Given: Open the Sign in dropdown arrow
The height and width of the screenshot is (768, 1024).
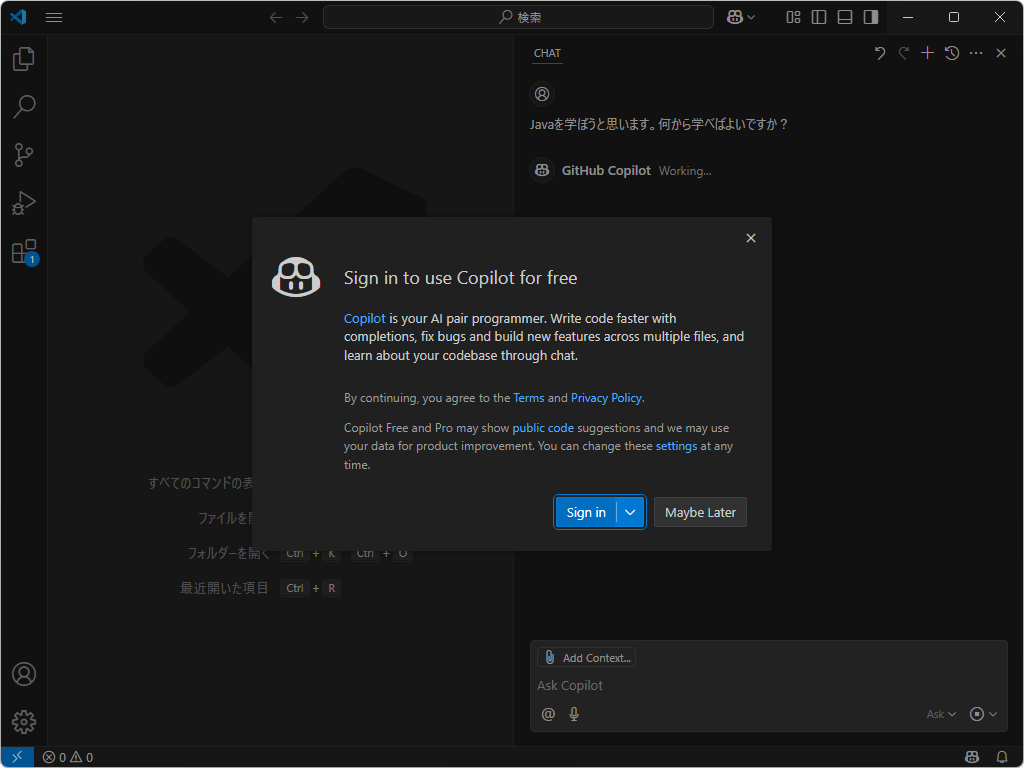Looking at the screenshot, I should click(629, 512).
